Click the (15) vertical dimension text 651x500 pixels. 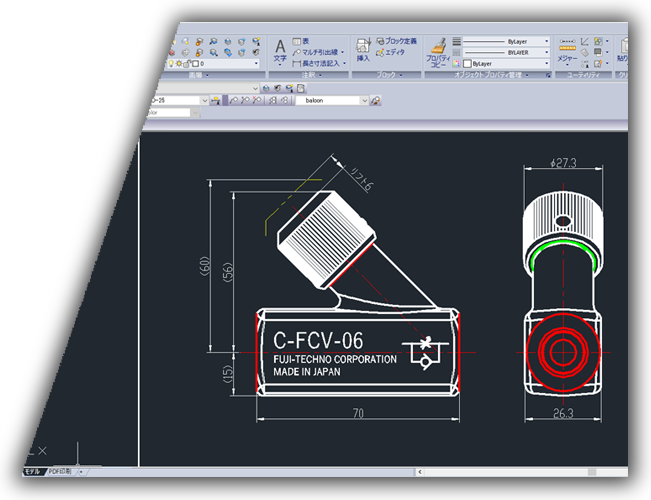coord(228,374)
